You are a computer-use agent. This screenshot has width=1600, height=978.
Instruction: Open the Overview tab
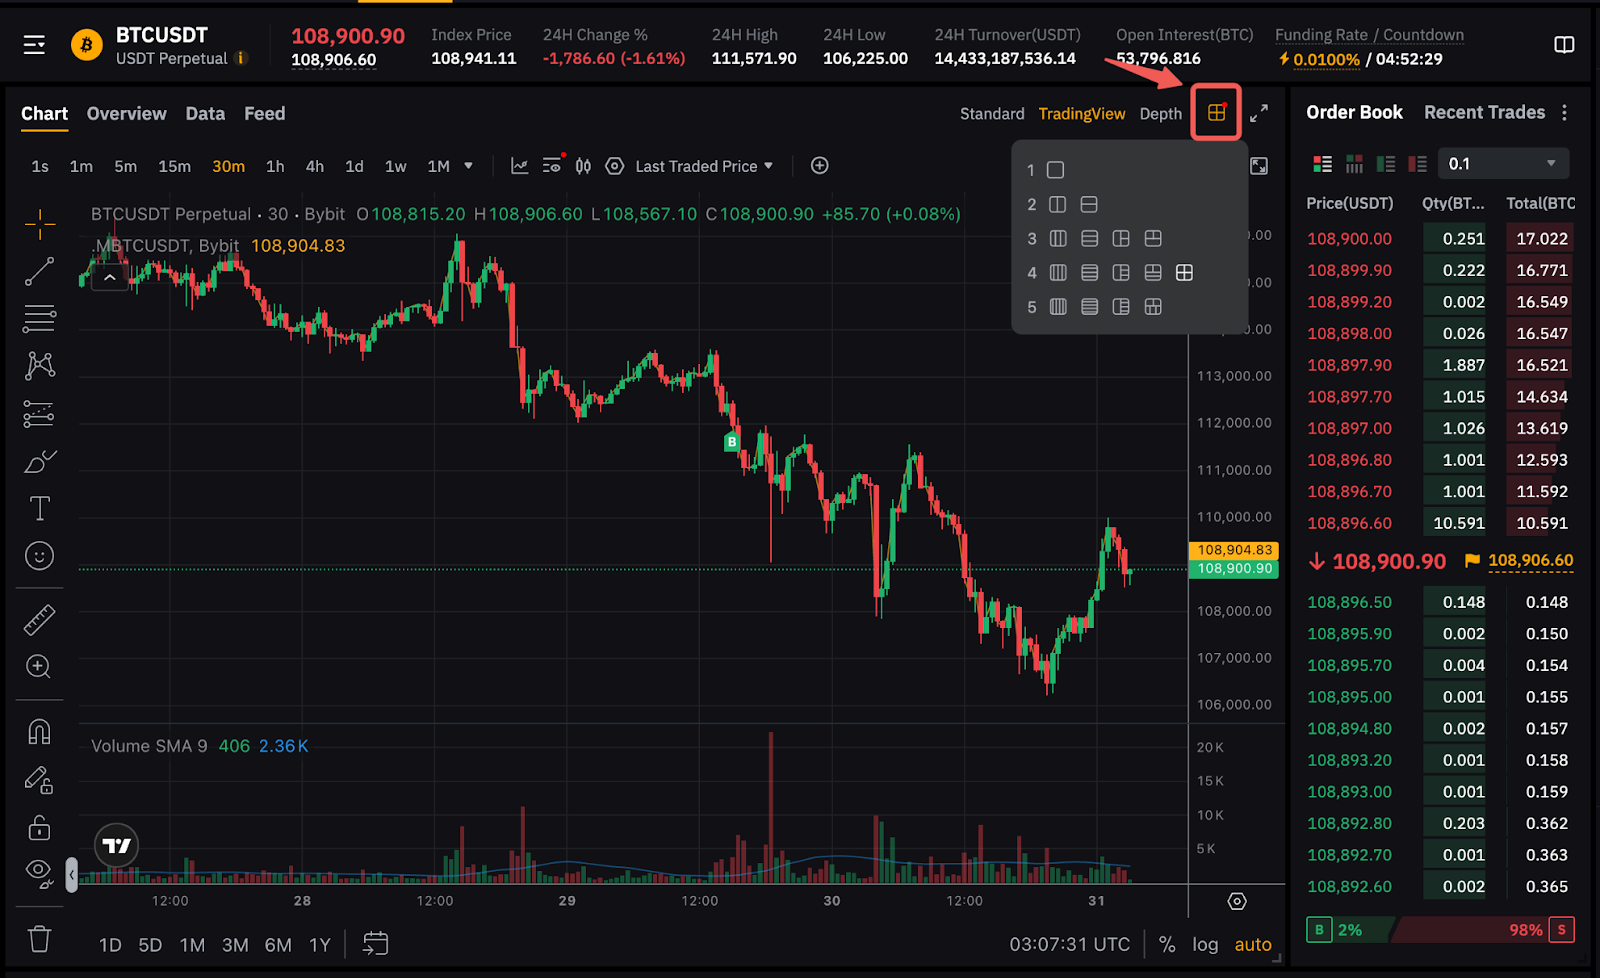[x=126, y=113]
